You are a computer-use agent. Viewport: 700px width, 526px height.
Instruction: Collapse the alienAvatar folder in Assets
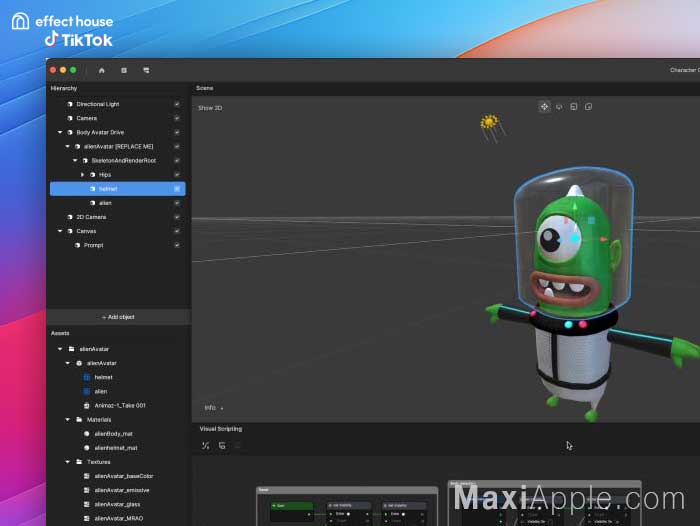coord(60,349)
